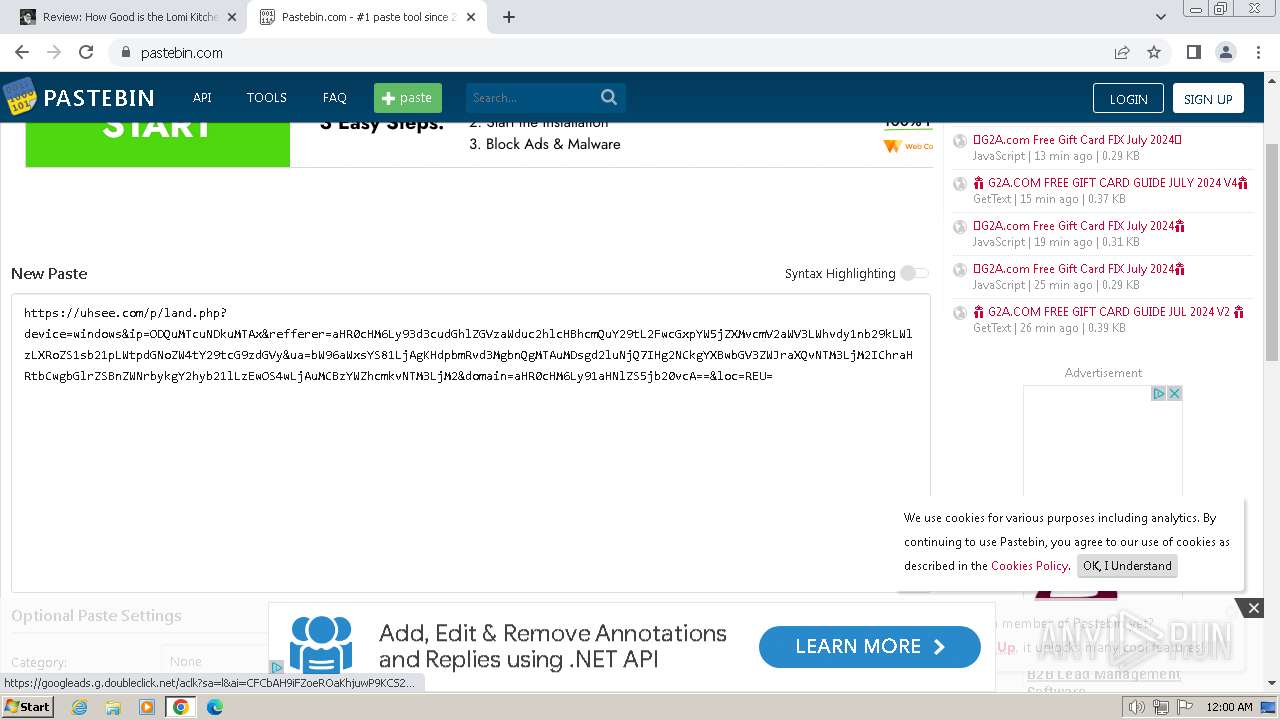
Task: Close the Pastebin.com tab
Action: click(471, 17)
